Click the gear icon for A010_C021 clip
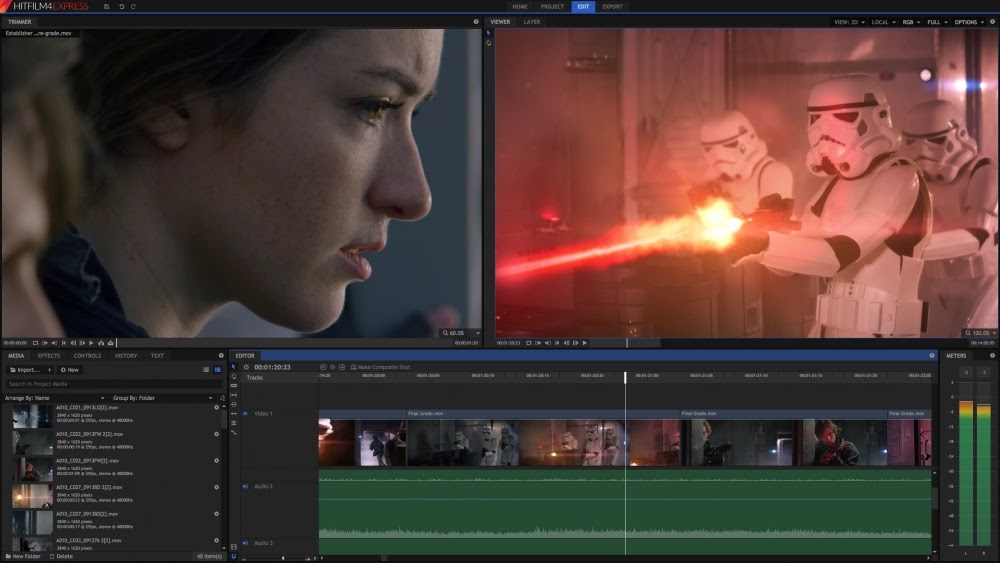 click(216, 407)
